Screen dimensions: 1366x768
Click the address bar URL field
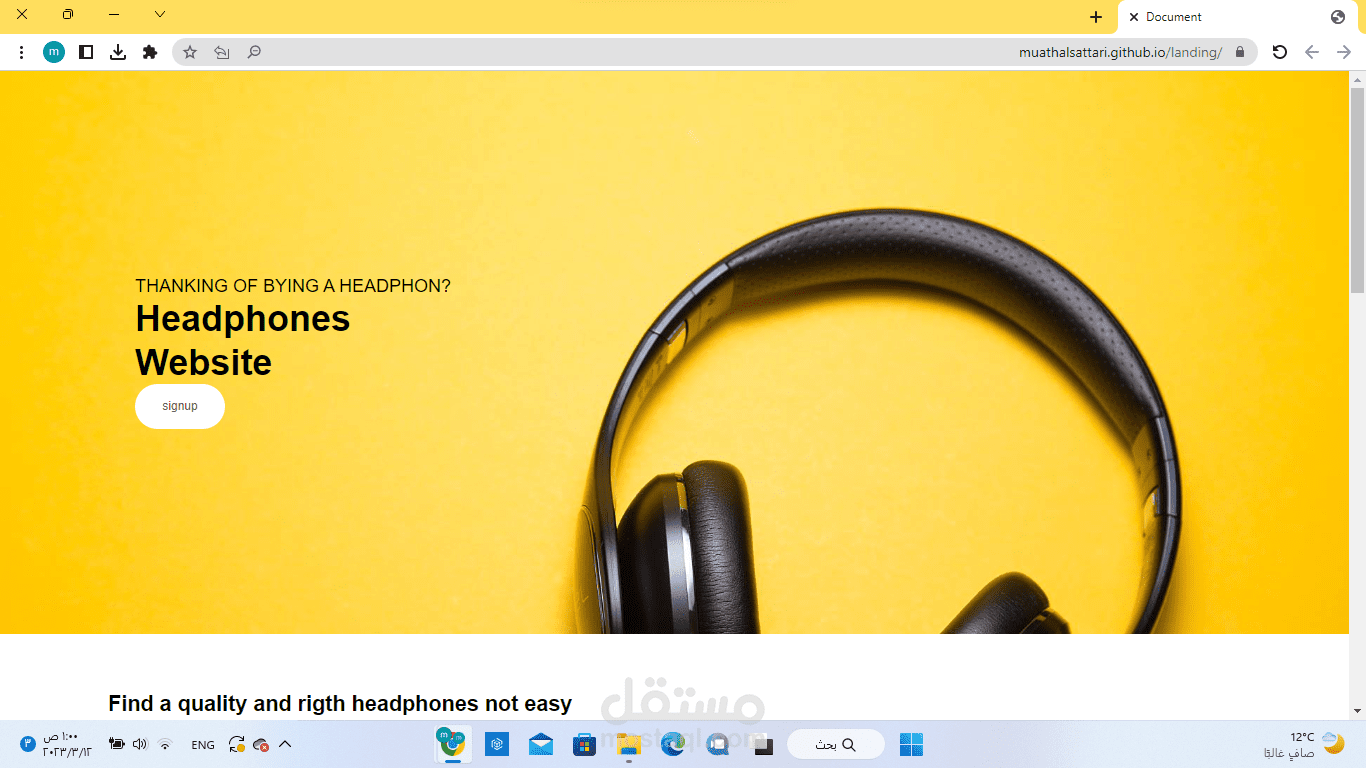(714, 52)
